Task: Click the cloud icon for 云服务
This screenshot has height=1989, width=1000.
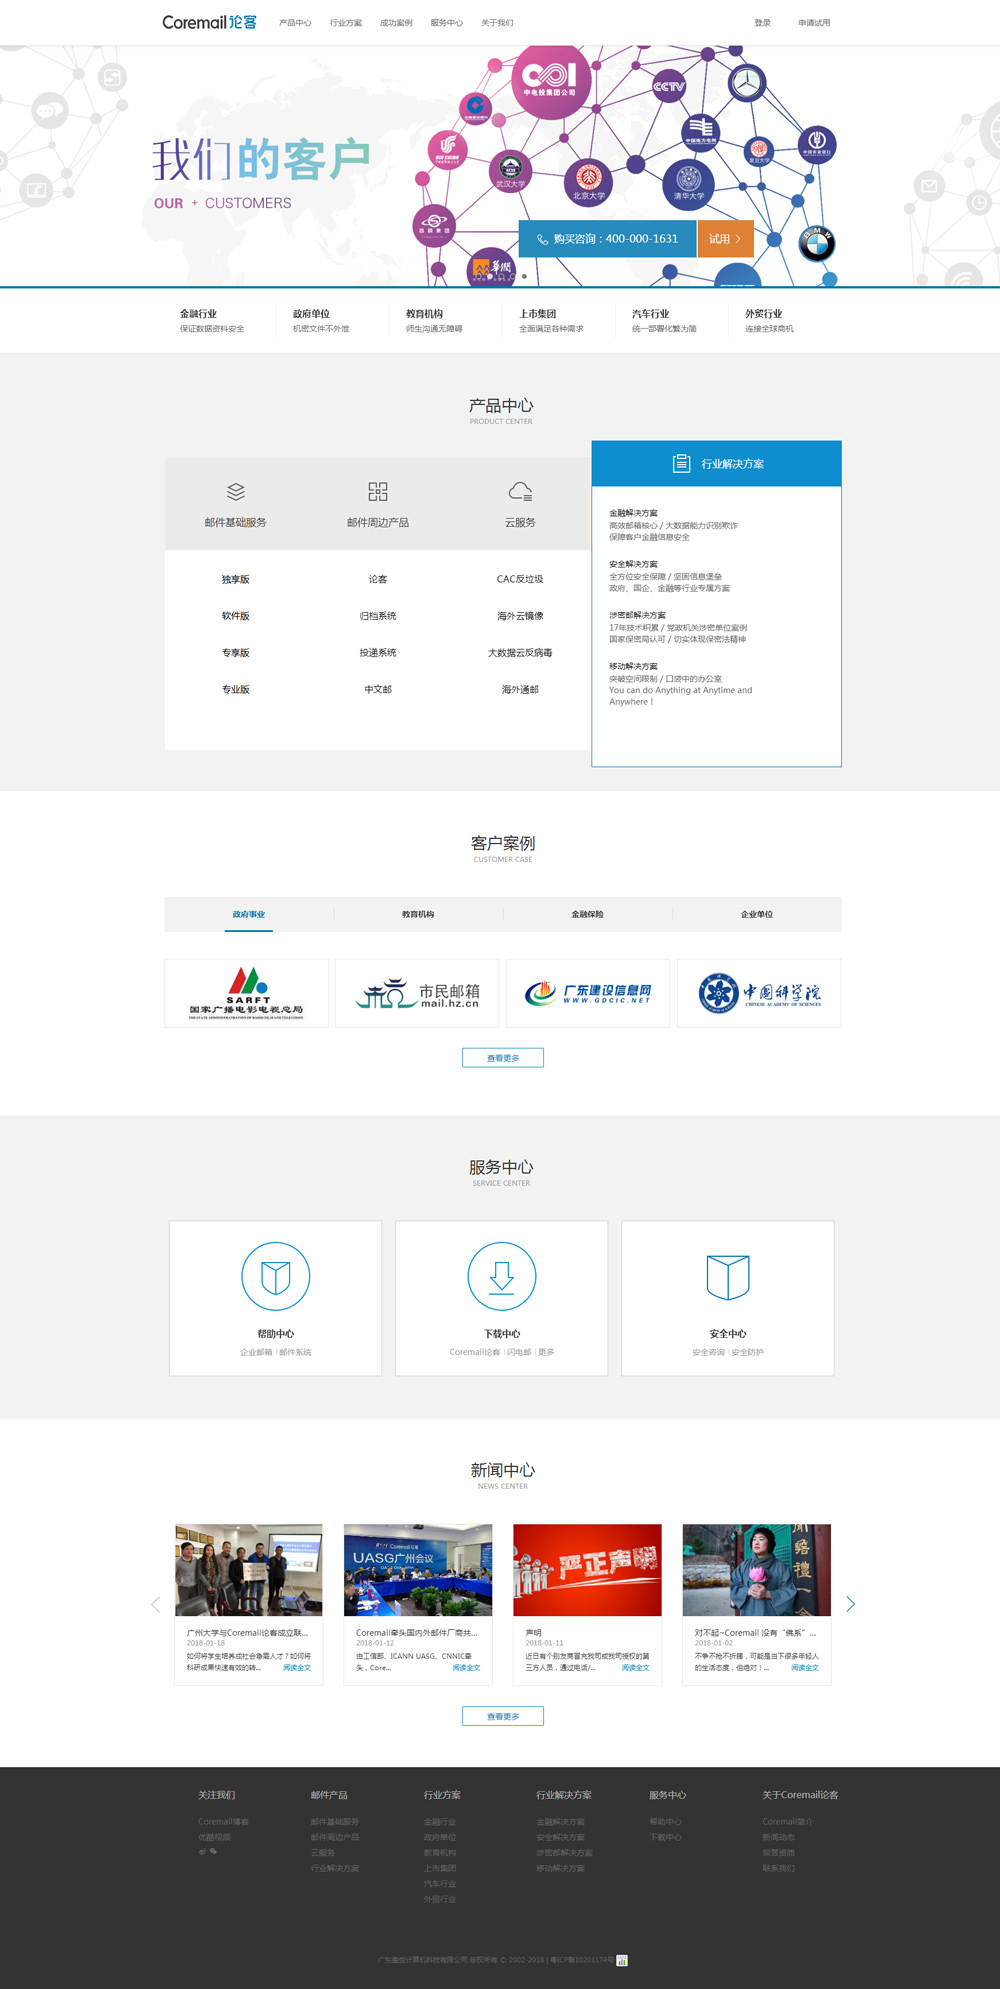Action: coord(520,491)
